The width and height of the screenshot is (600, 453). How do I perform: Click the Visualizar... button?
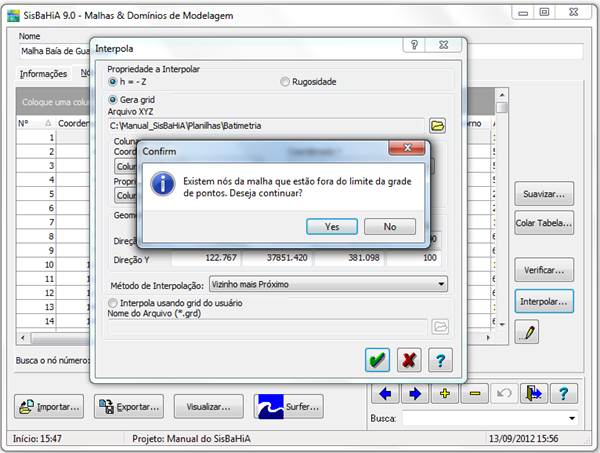[209, 407]
